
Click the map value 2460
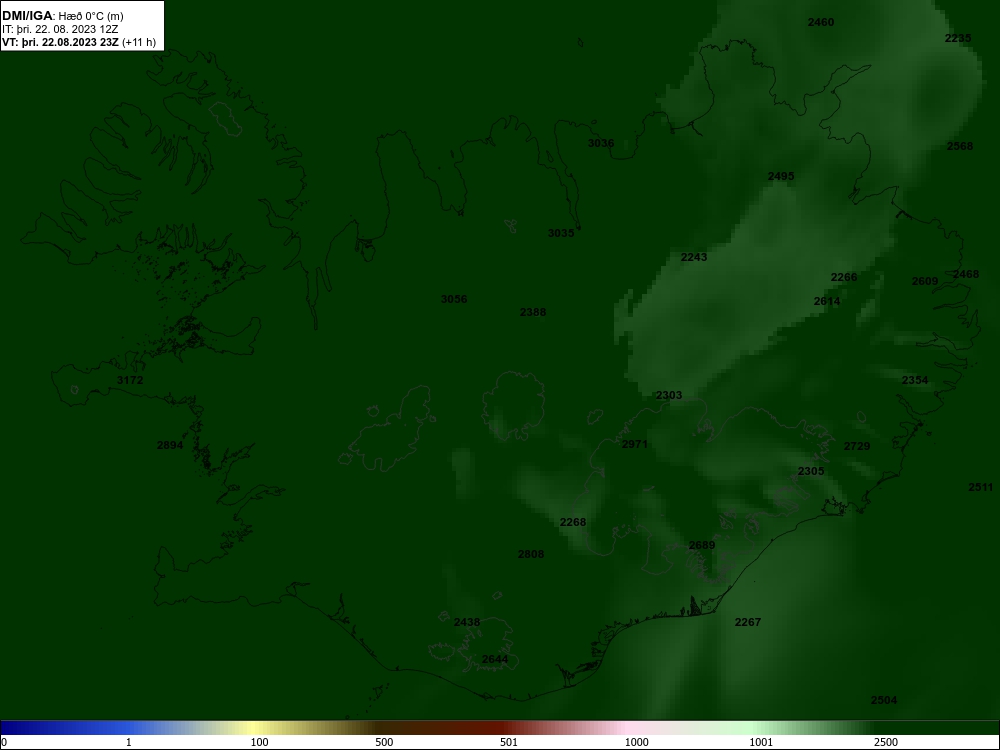[x=821, y=22]
